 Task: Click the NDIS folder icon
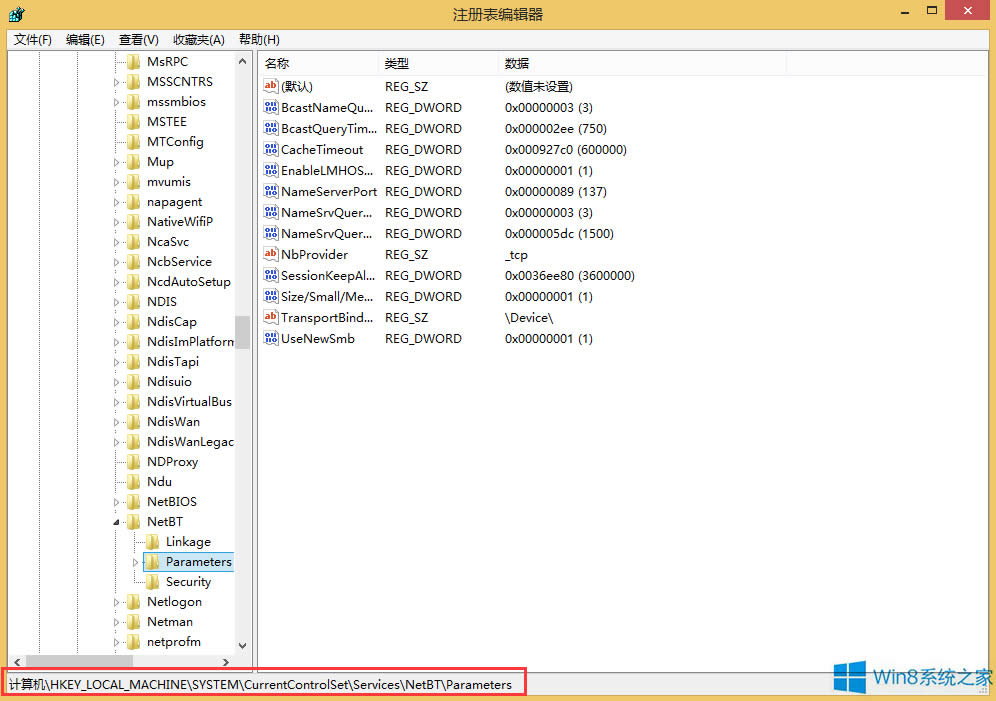133,301
